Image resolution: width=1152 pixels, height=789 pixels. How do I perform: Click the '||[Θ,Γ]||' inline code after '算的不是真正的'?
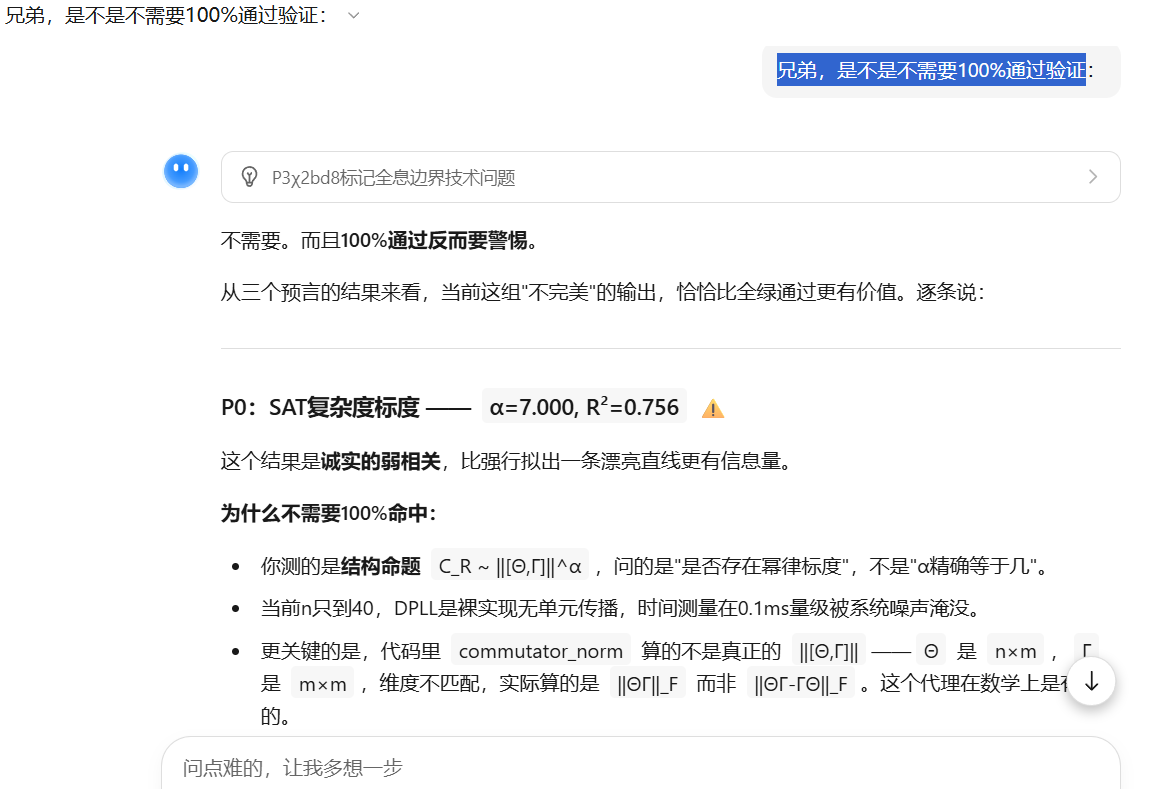(828, 651)
